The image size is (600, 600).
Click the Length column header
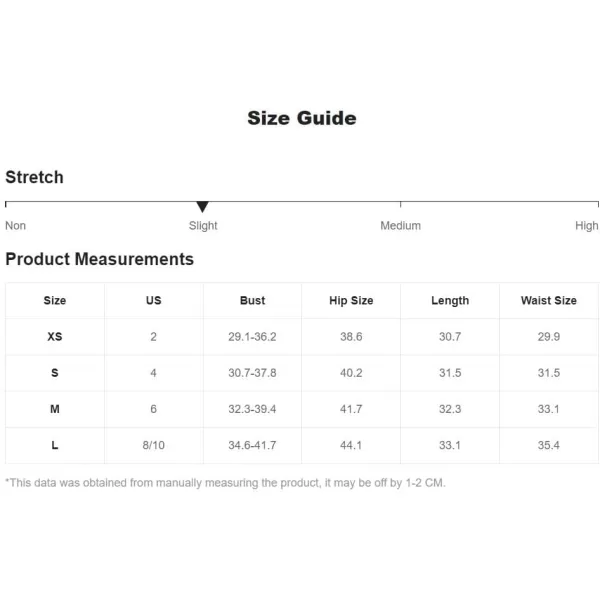coord(450,300)
